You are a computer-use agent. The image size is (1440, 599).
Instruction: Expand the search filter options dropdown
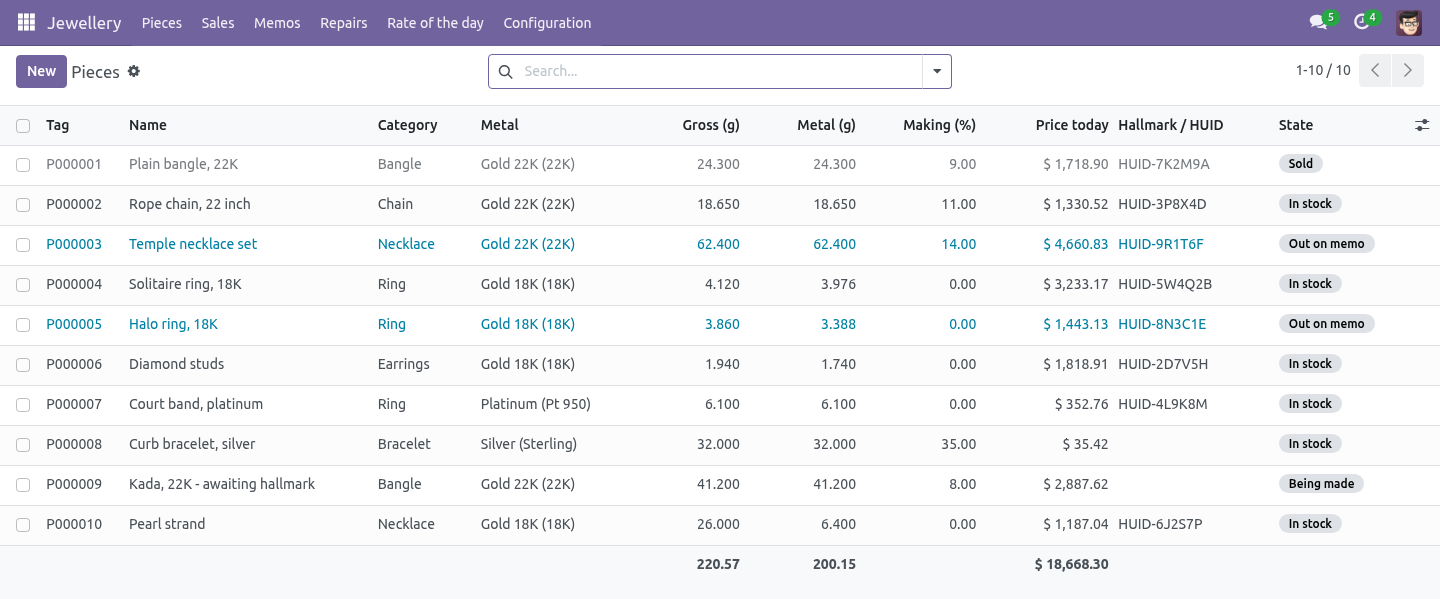(x=937, y=71)
